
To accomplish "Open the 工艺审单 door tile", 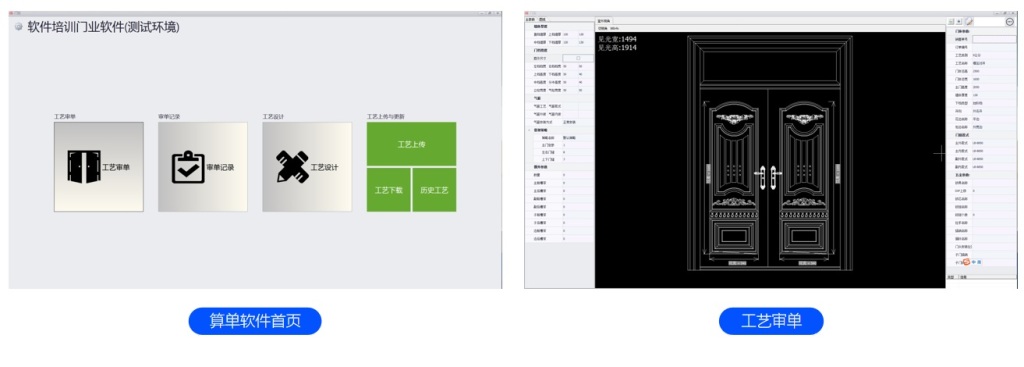I will [x=99, y=167].
